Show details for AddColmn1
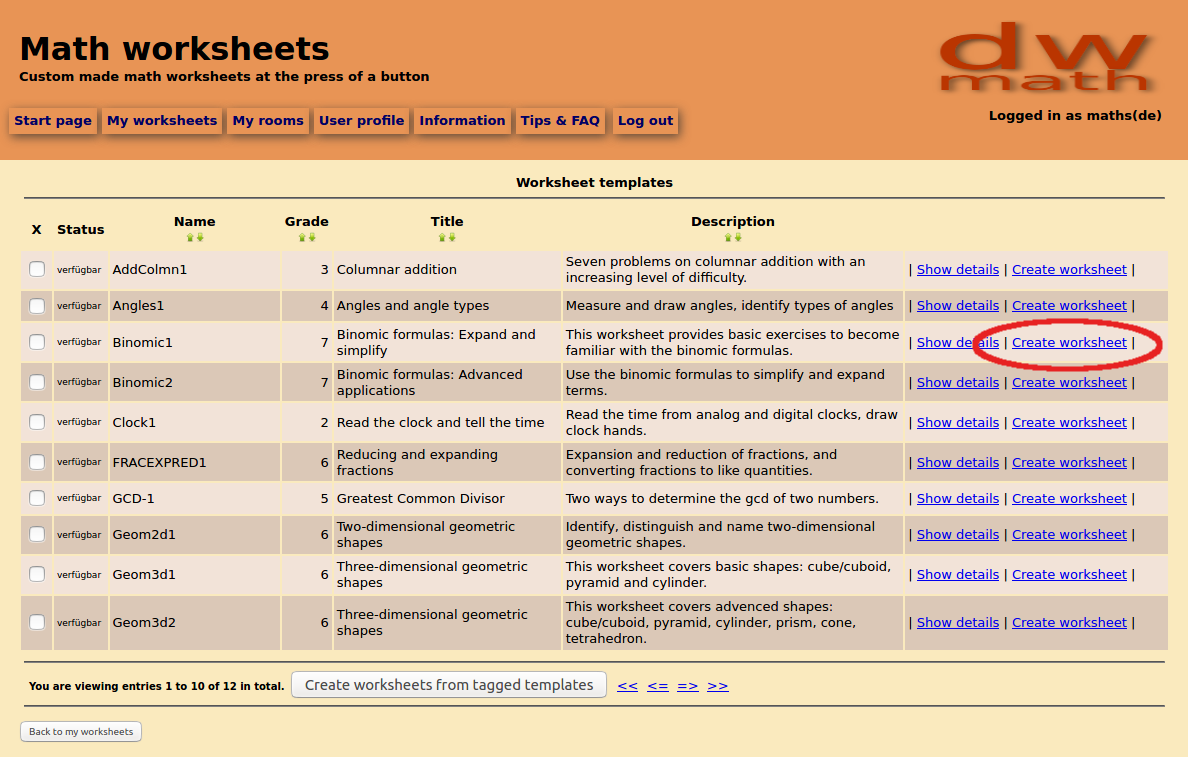 point(958,269)
